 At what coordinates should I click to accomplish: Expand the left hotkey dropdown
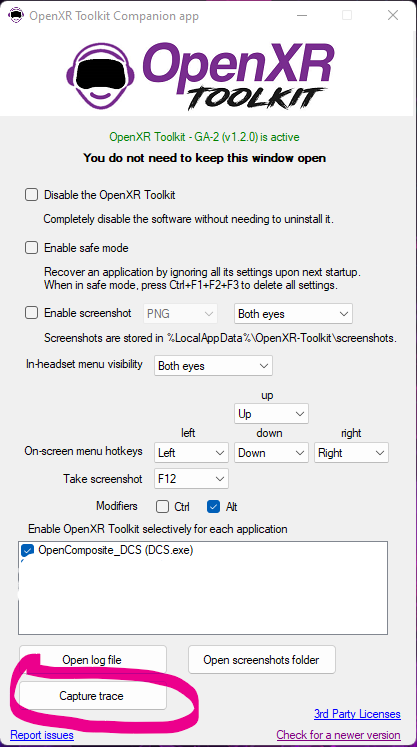[191, 453]
